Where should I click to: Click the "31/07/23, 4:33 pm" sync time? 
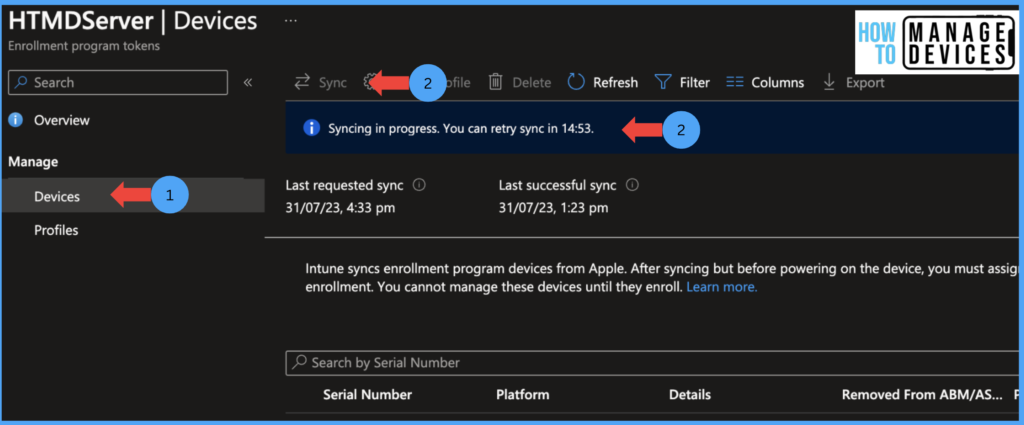(340, 208)
